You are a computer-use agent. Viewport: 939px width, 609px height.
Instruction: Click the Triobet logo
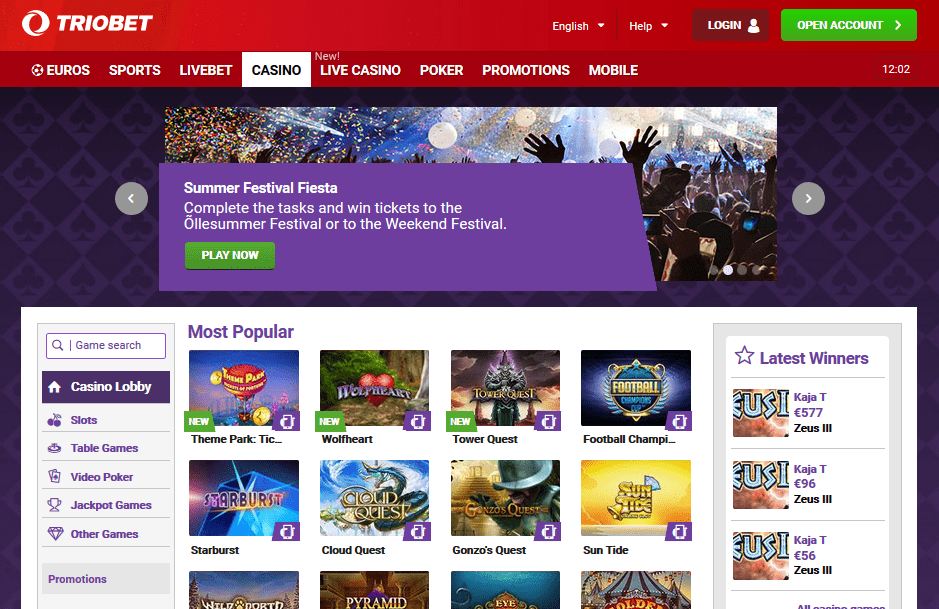click(87, 23)
